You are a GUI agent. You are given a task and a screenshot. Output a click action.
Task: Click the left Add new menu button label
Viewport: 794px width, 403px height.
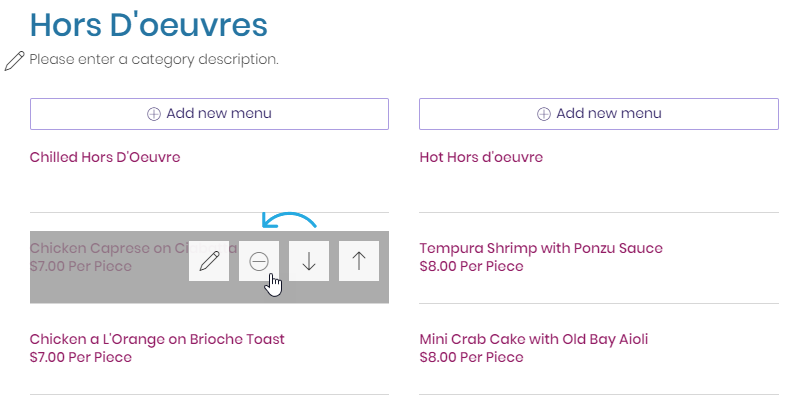219,113
